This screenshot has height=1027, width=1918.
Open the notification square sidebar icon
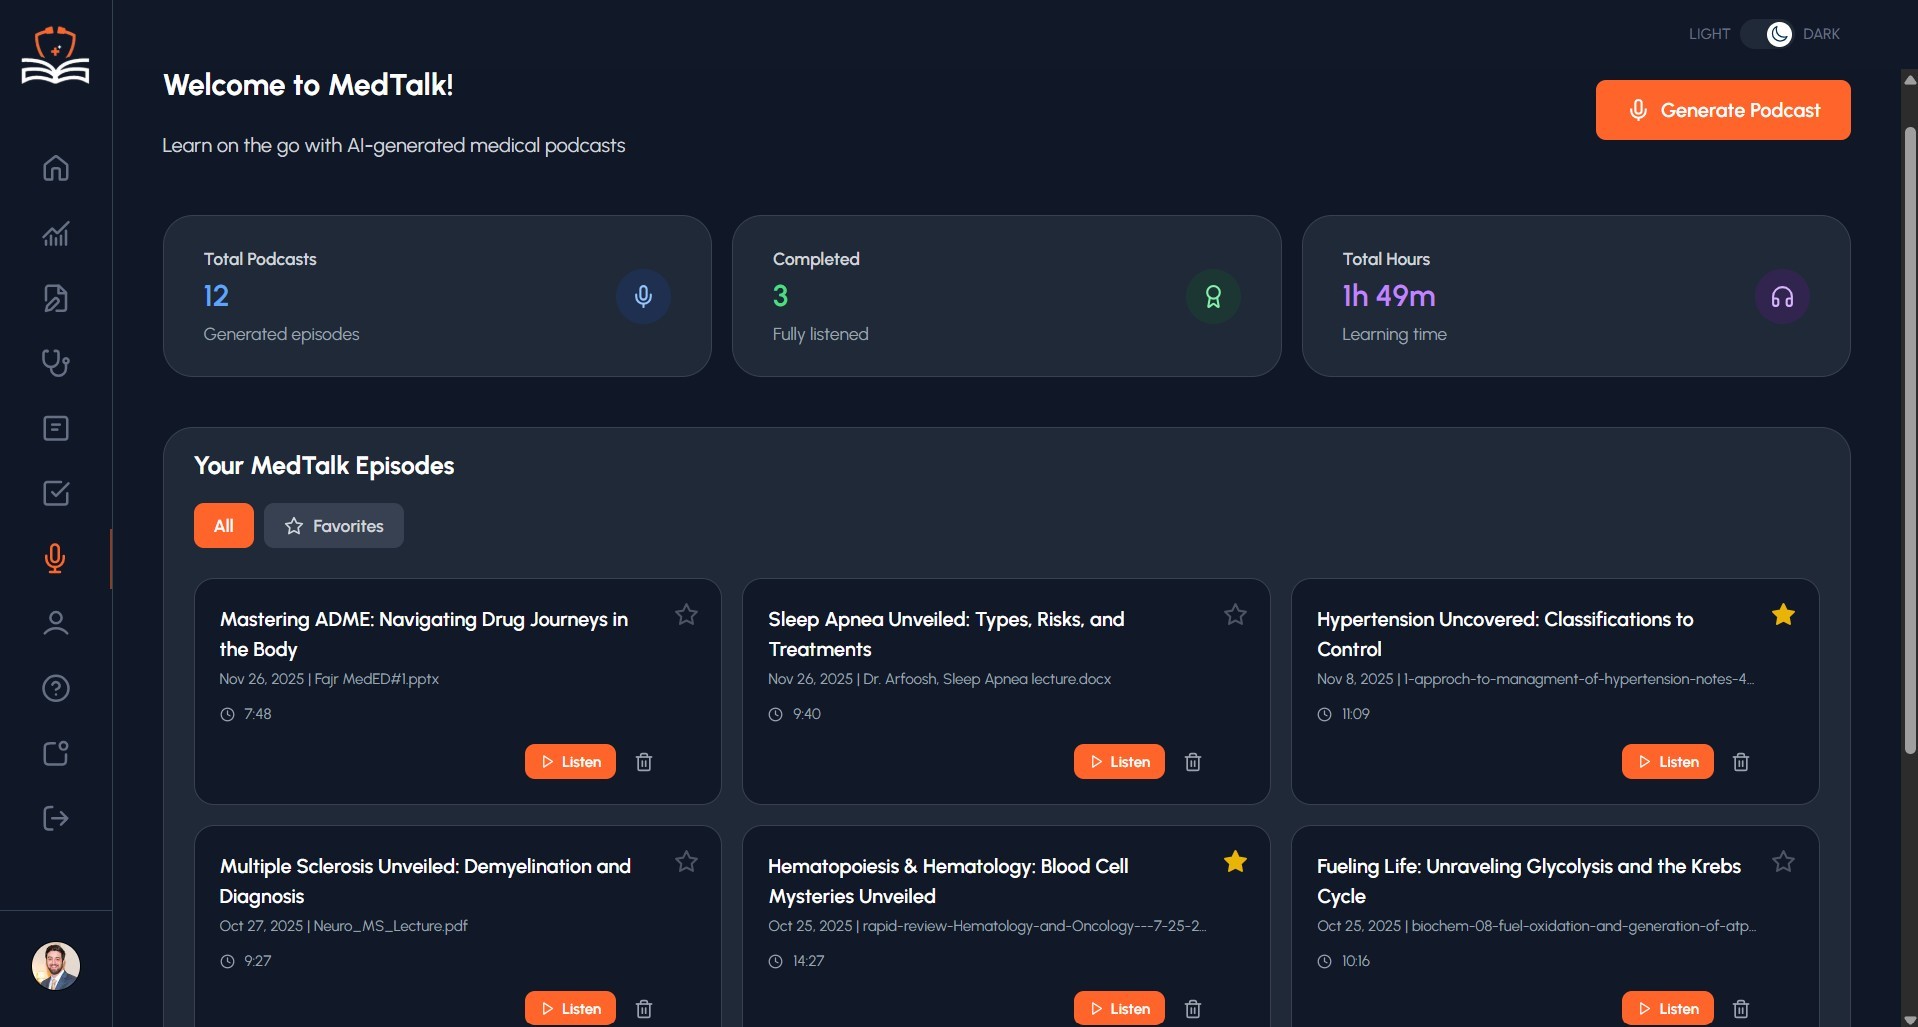[x=56, y=753]
